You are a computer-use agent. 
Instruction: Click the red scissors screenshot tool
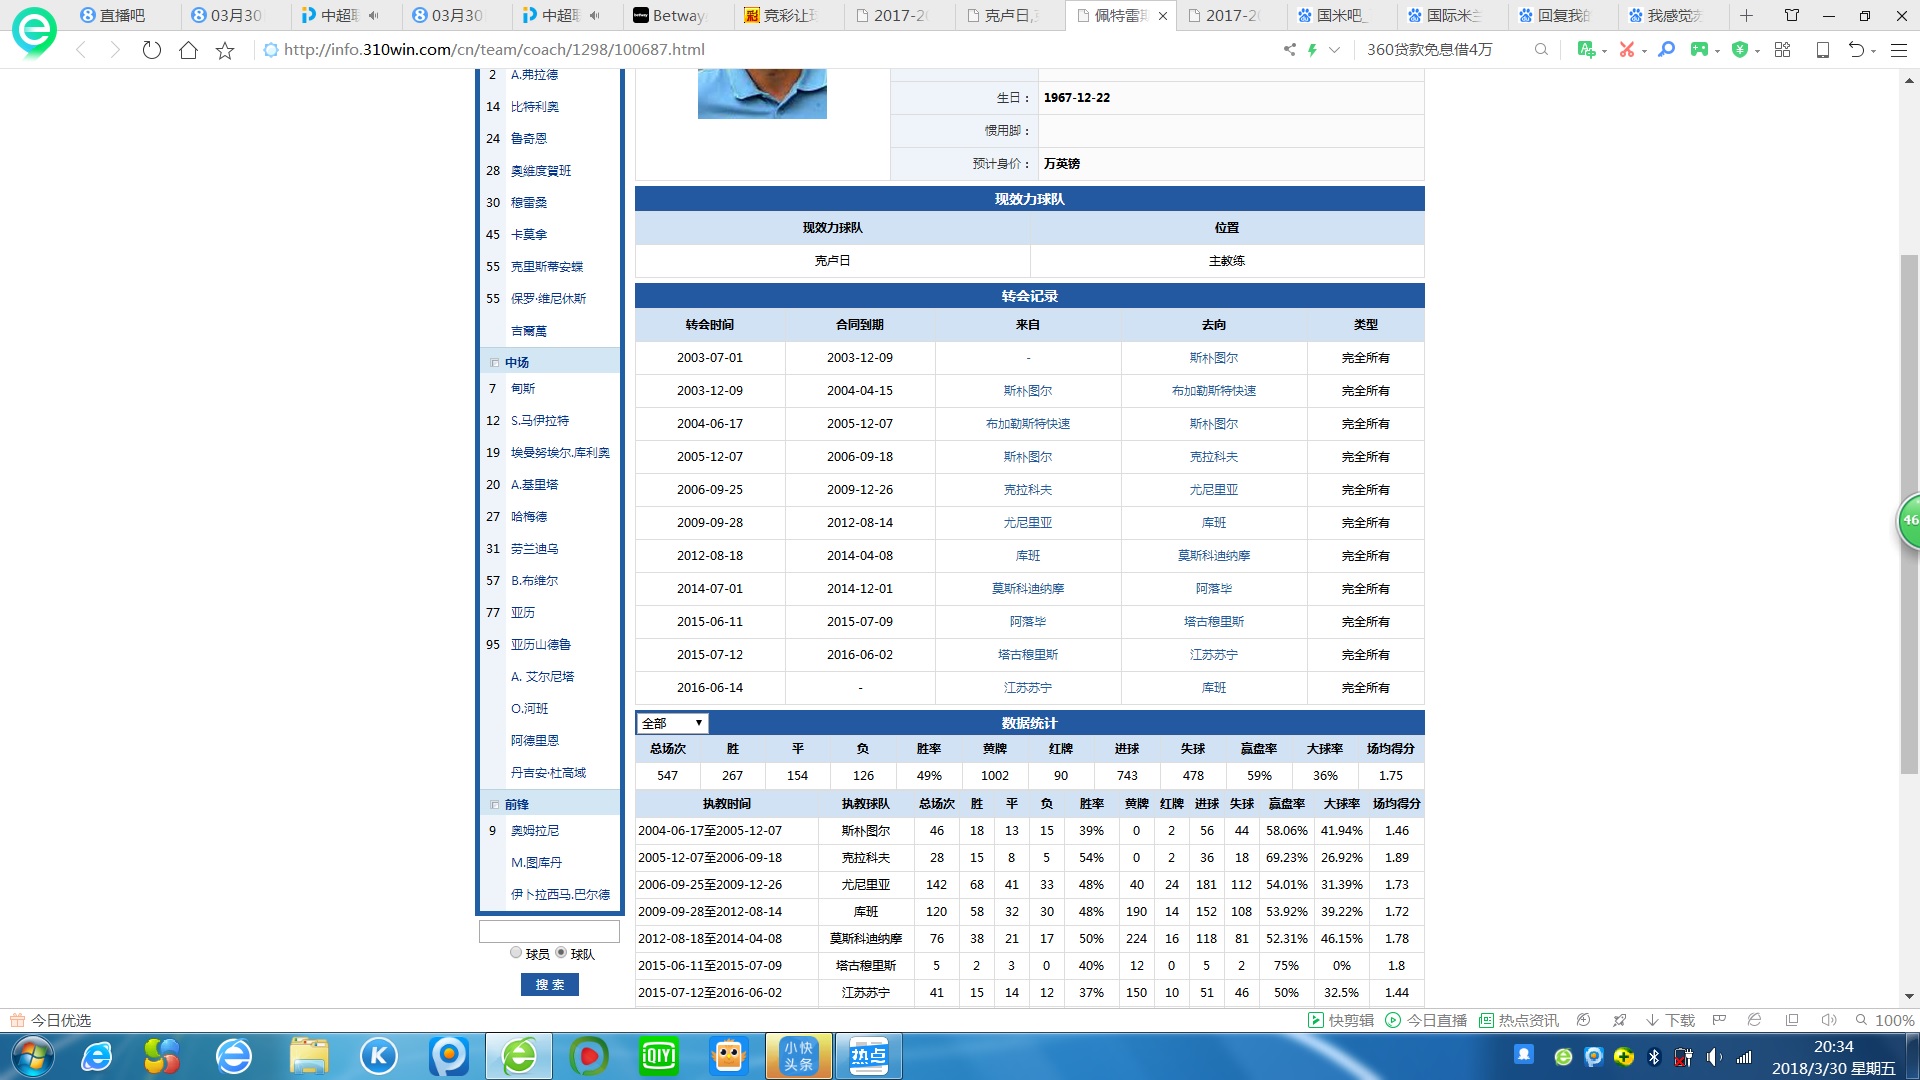pyautogui.click(x=1627, y=49)
